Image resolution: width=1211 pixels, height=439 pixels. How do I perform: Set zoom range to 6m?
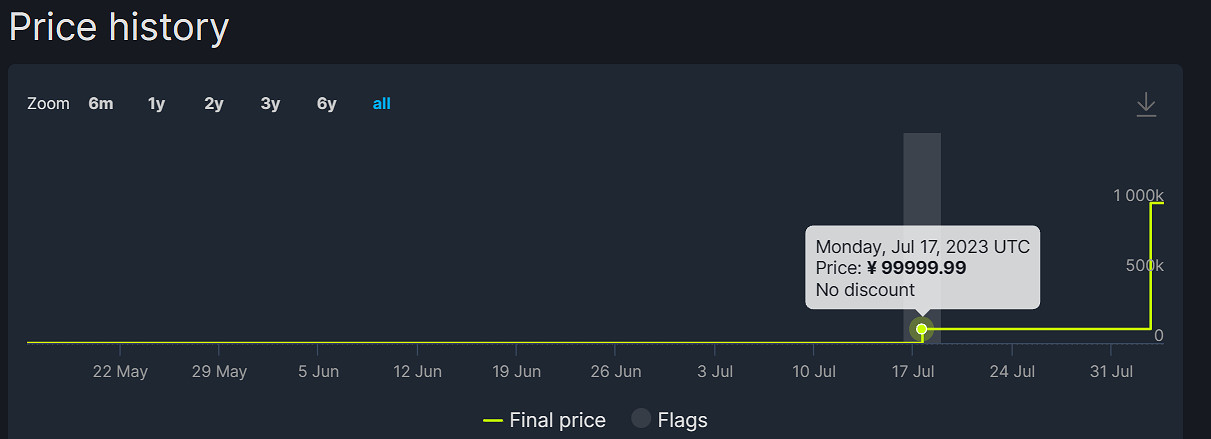[x=101, y=103]
